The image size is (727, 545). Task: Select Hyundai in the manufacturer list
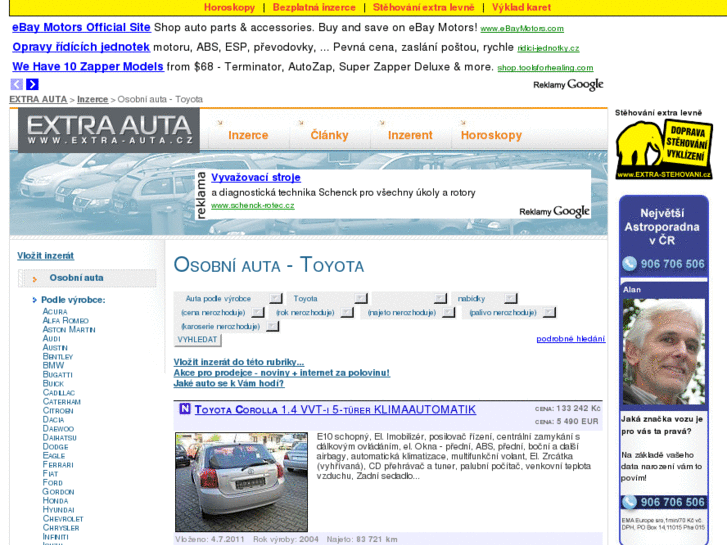tap(58, 509)
